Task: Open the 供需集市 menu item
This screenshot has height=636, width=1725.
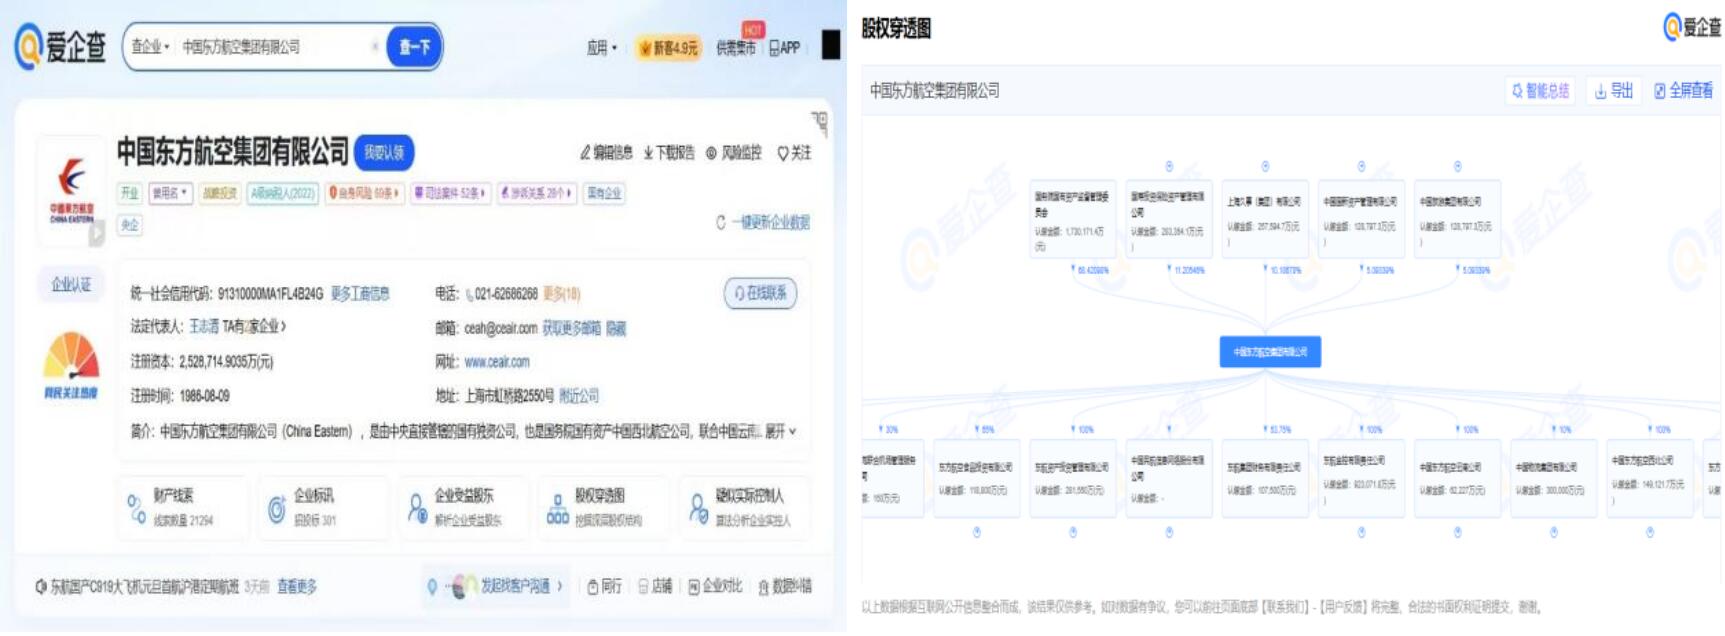Action: tap(735, 48)
